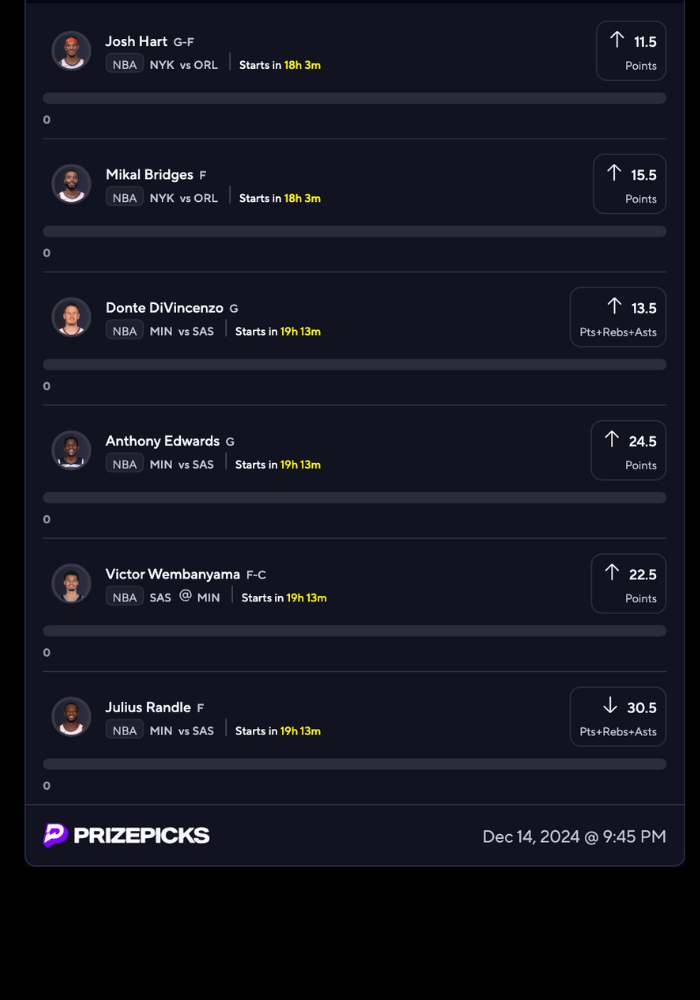Click the NBA badge on Josh Hart's row
This screenshot has height=1000, width=700.
pyautogui.click(x=125, y=64)
